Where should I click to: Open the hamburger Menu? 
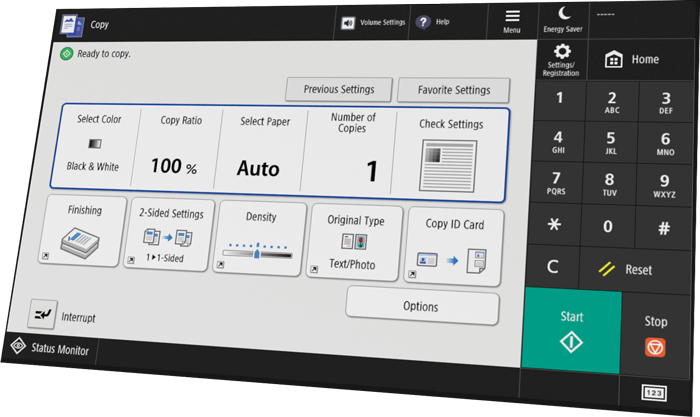tap(512, 20)
